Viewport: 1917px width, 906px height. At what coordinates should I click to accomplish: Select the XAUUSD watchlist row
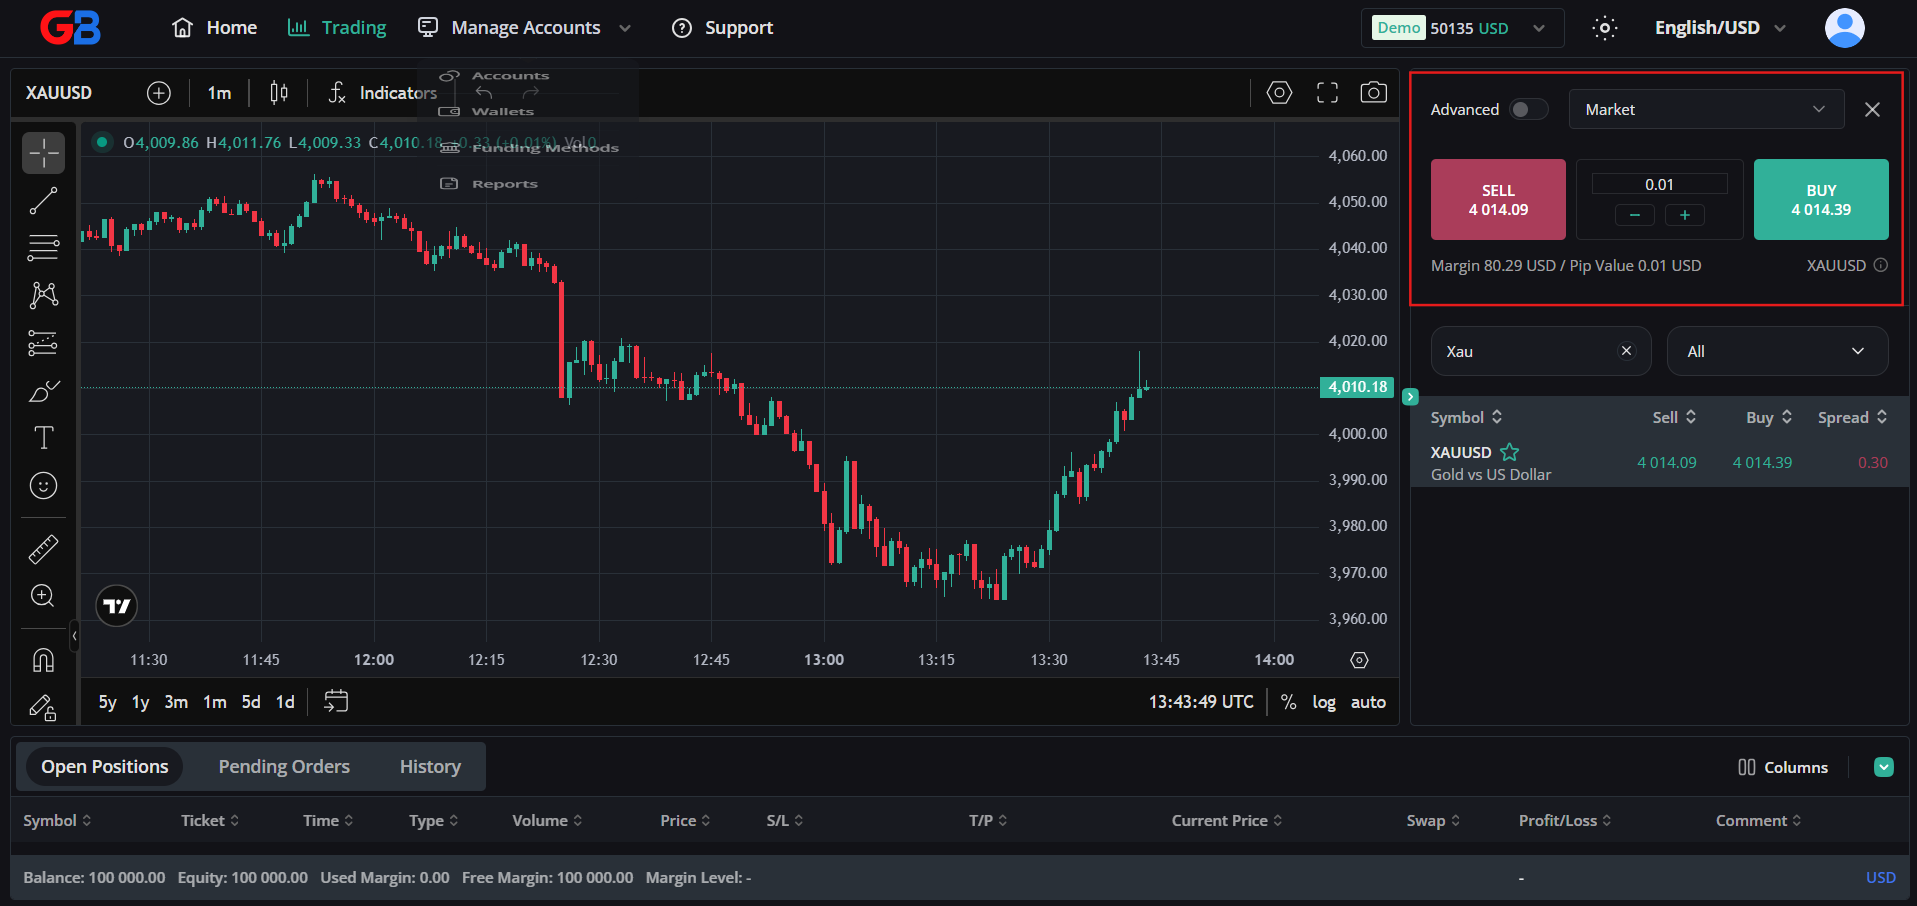1659,463
